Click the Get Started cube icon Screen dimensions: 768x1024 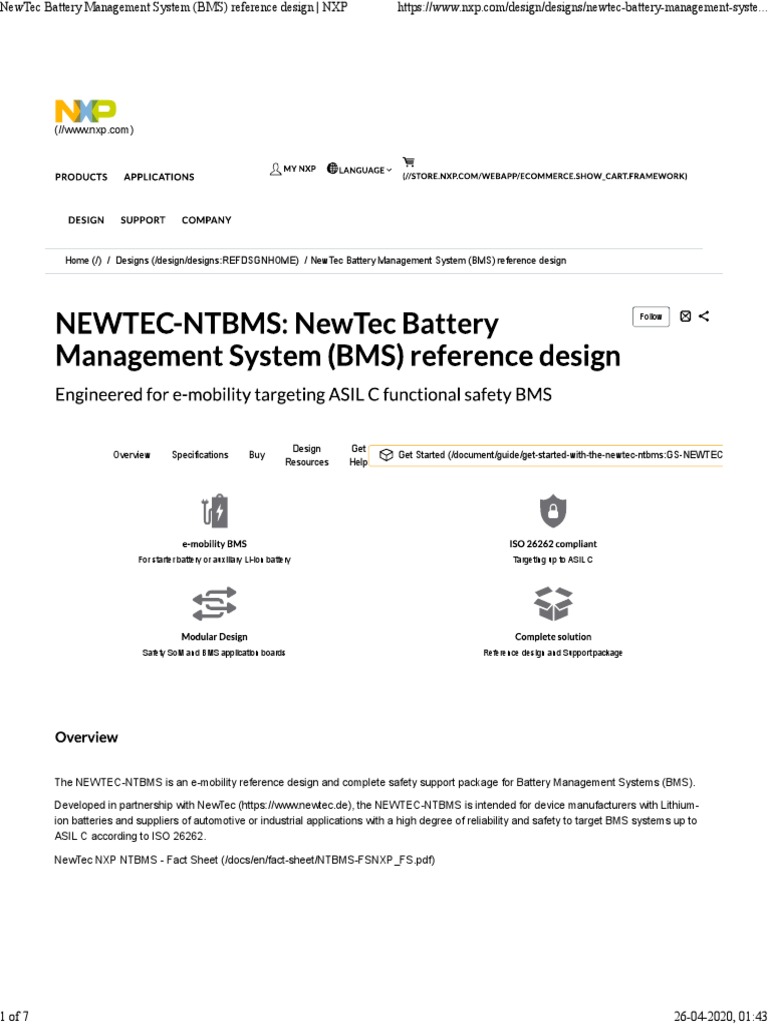point(386,455)
